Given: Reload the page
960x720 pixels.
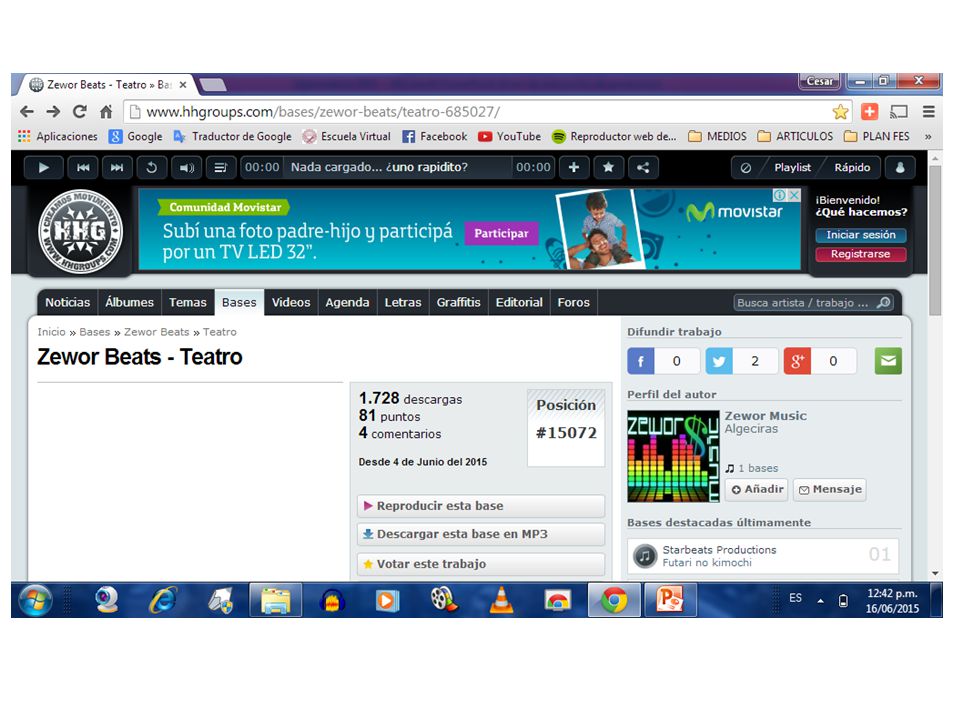Looking at the screenshot, I should pos(80,111).
